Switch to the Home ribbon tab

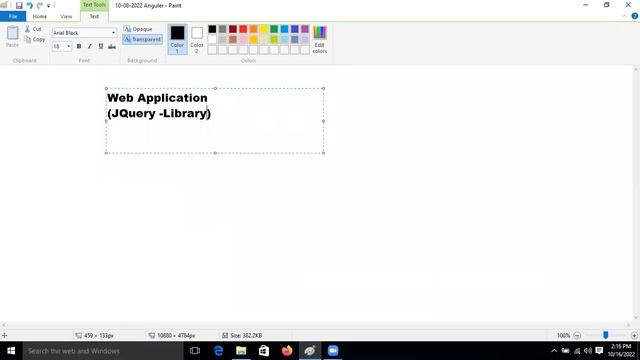40,16
